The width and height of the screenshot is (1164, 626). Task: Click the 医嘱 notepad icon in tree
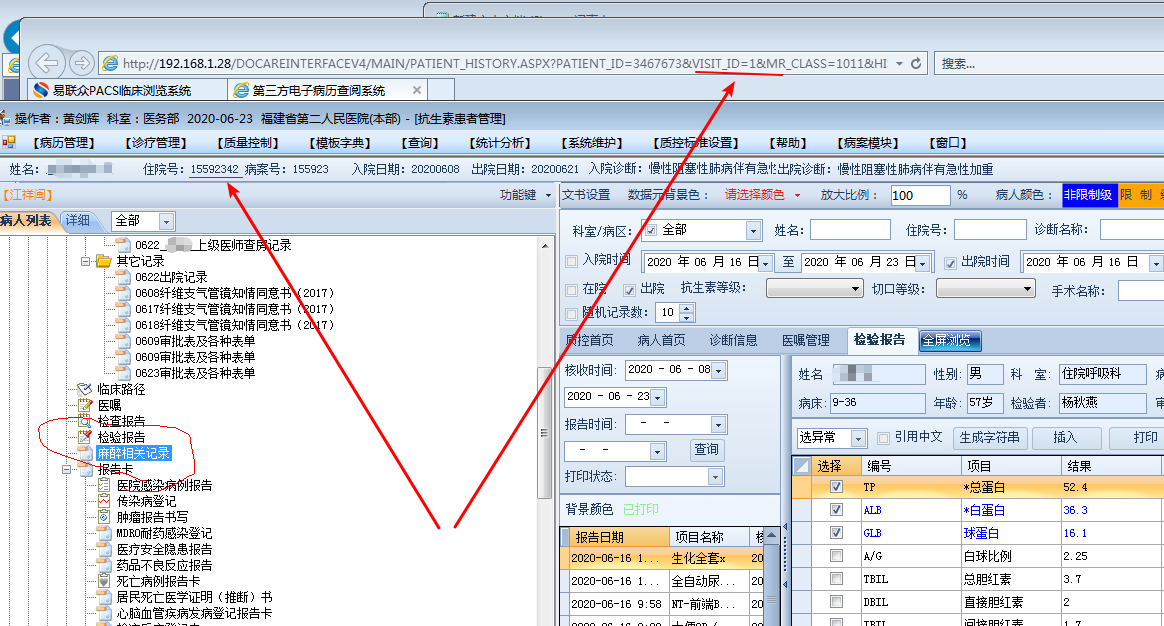85,405
